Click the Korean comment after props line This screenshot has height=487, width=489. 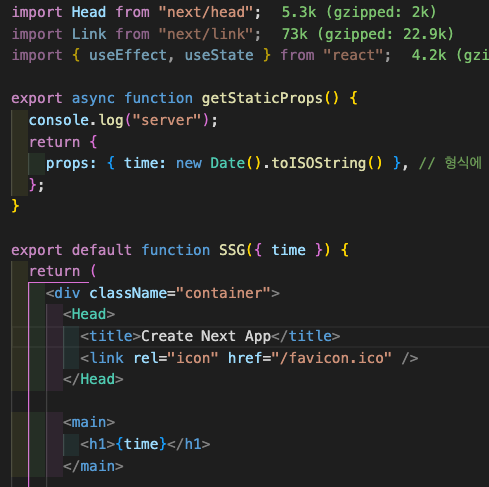tap(450, 163)
